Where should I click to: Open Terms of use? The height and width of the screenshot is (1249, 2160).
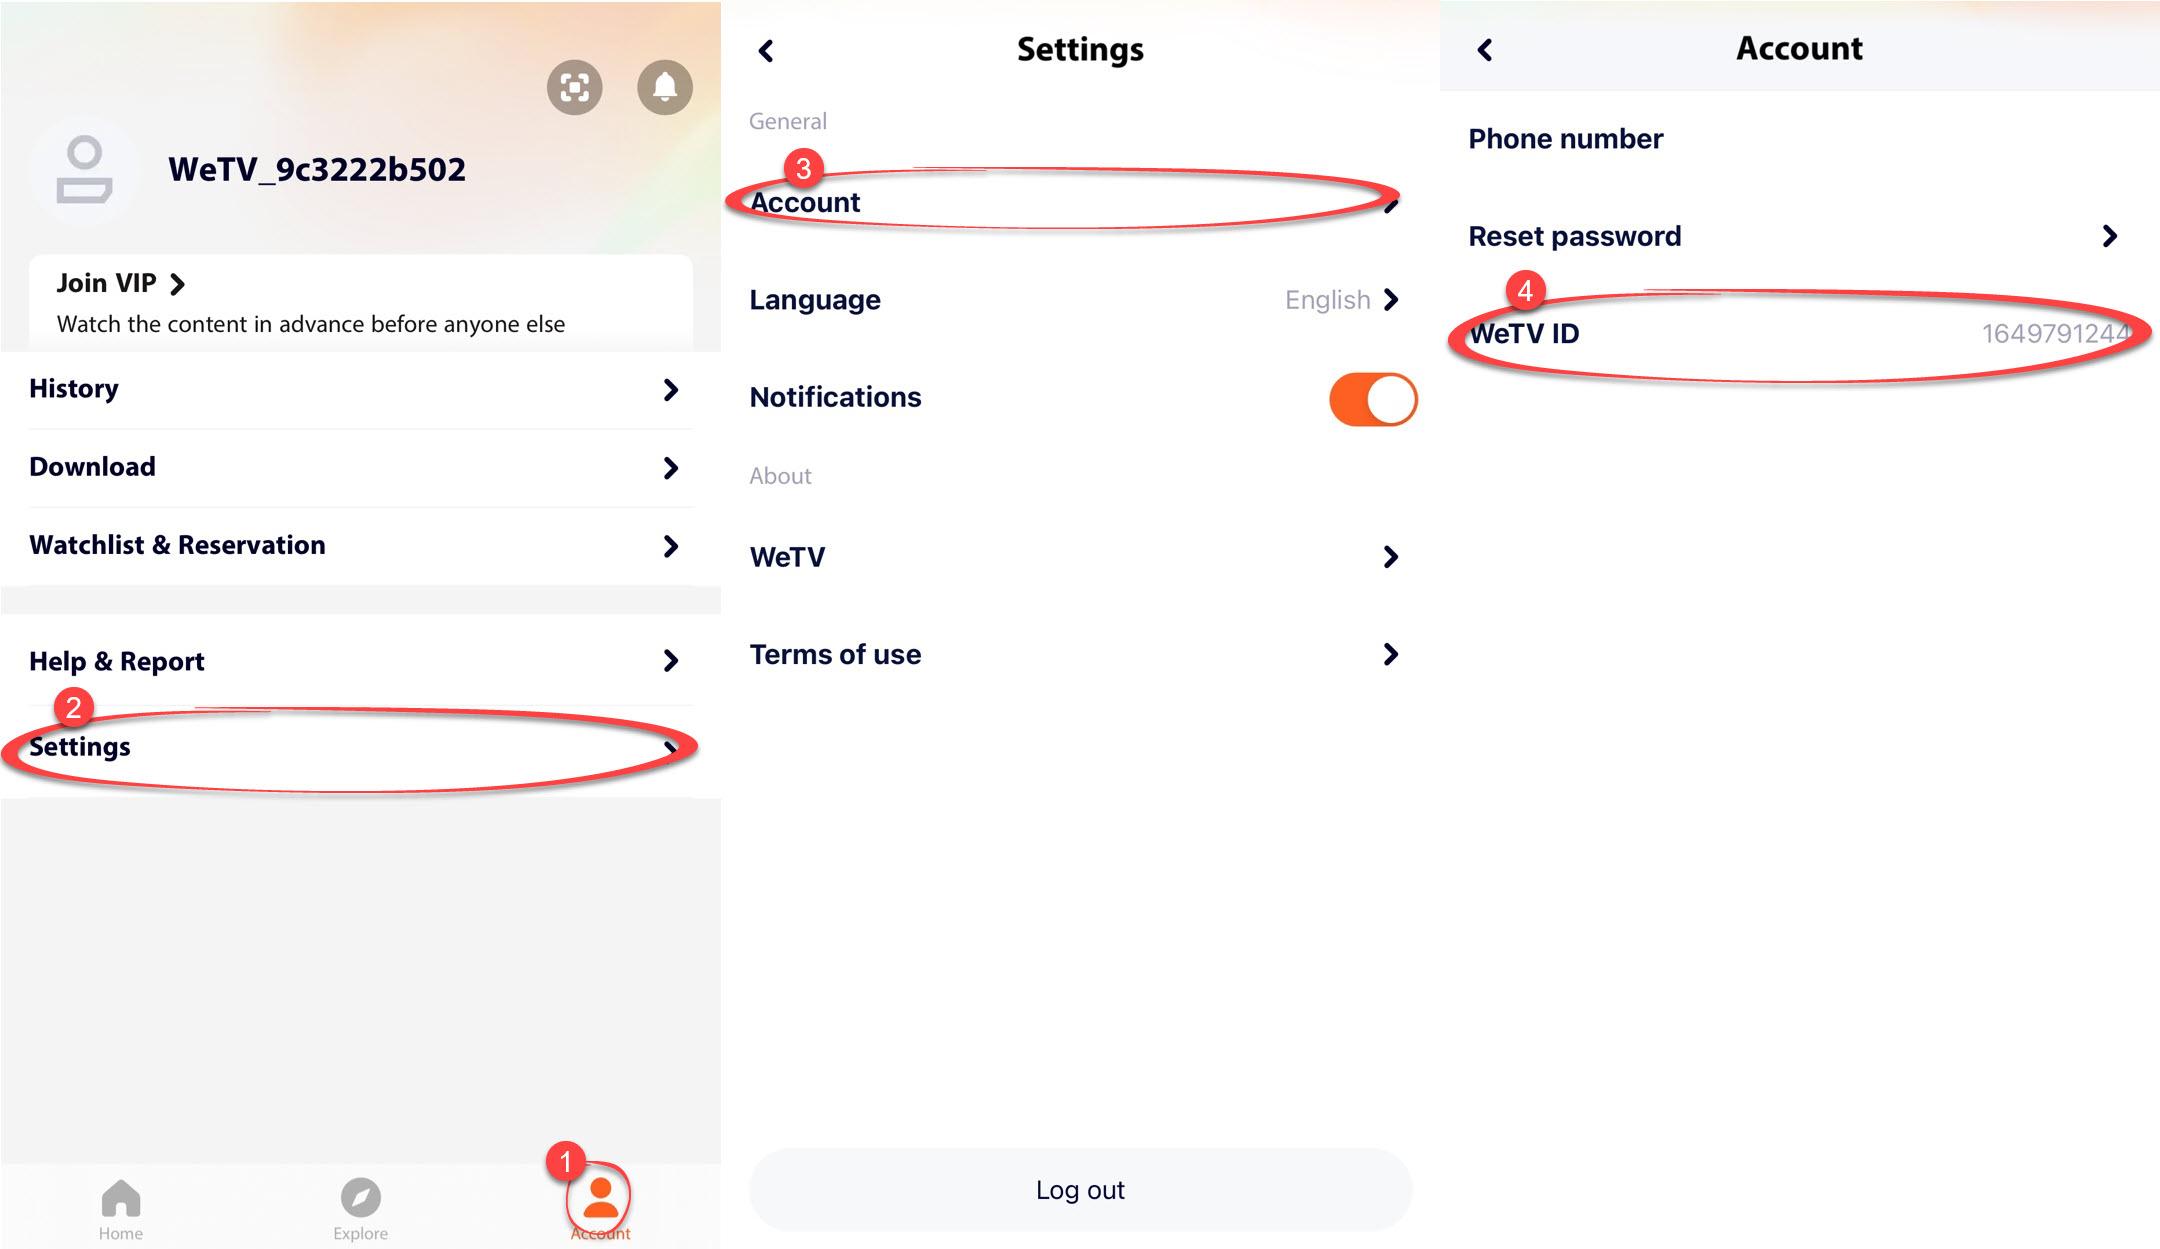[835, 655]
